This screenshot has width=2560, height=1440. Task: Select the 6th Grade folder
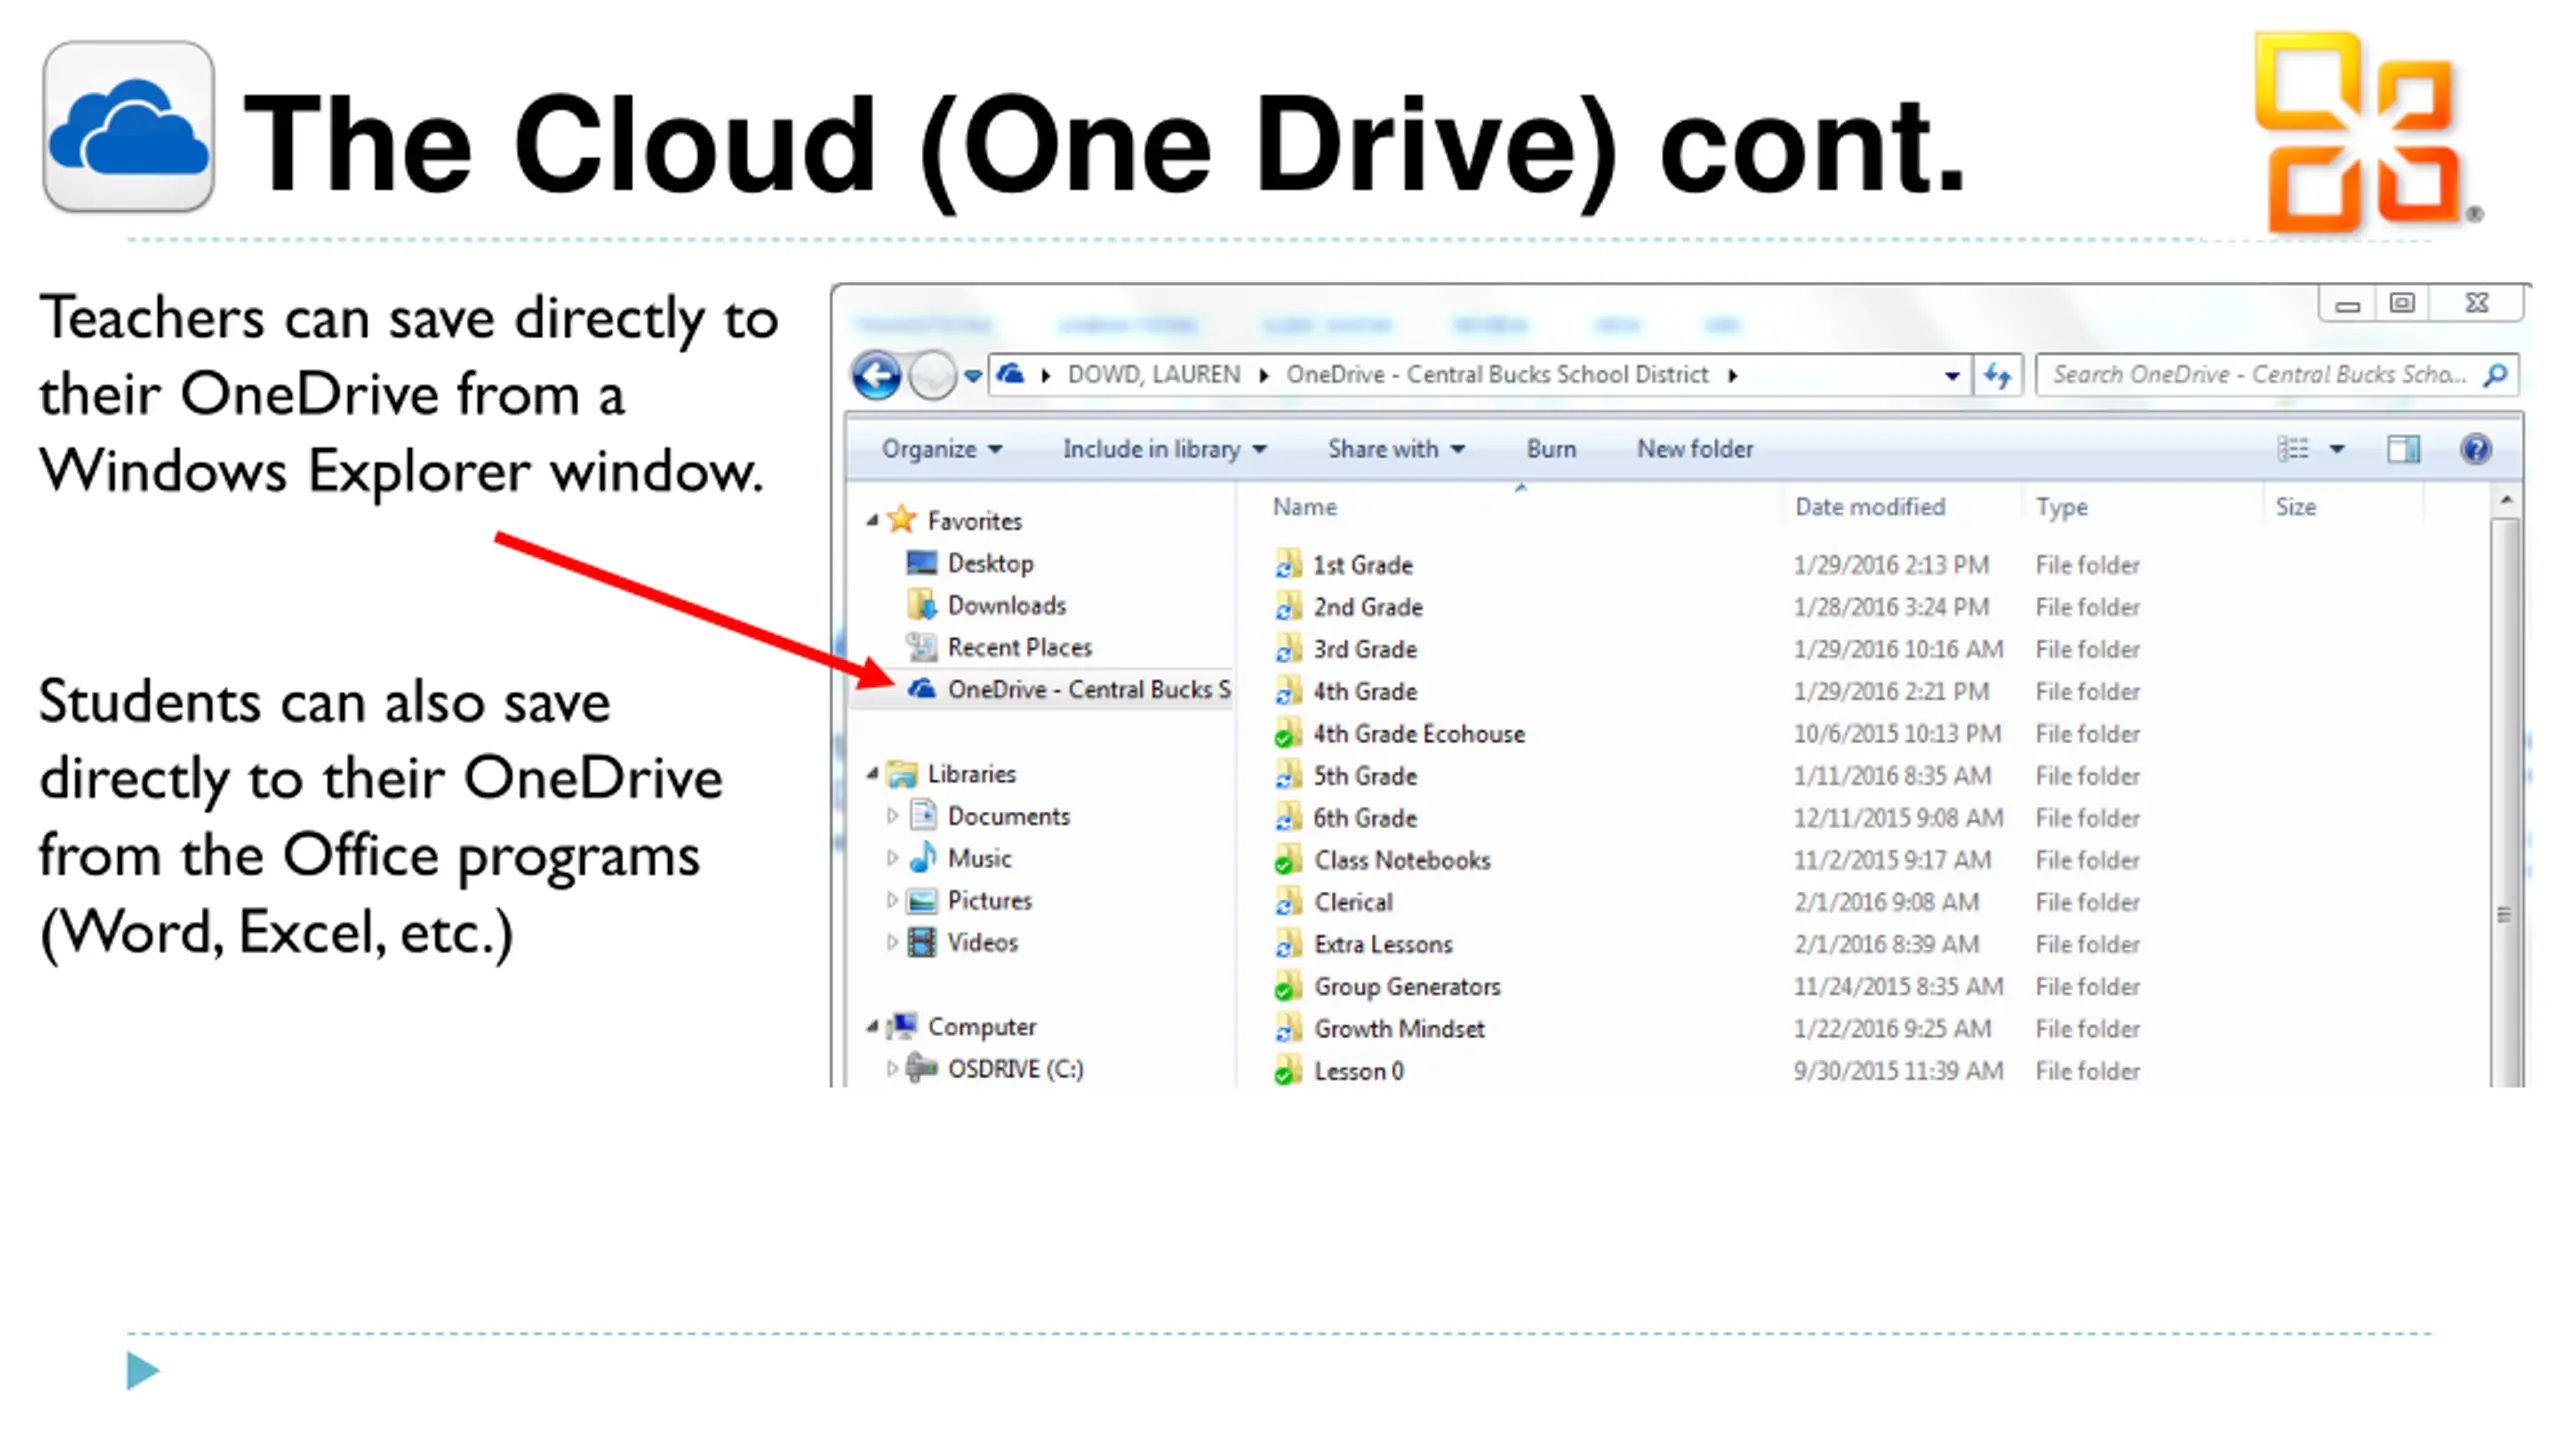[x=1364, y=818]
